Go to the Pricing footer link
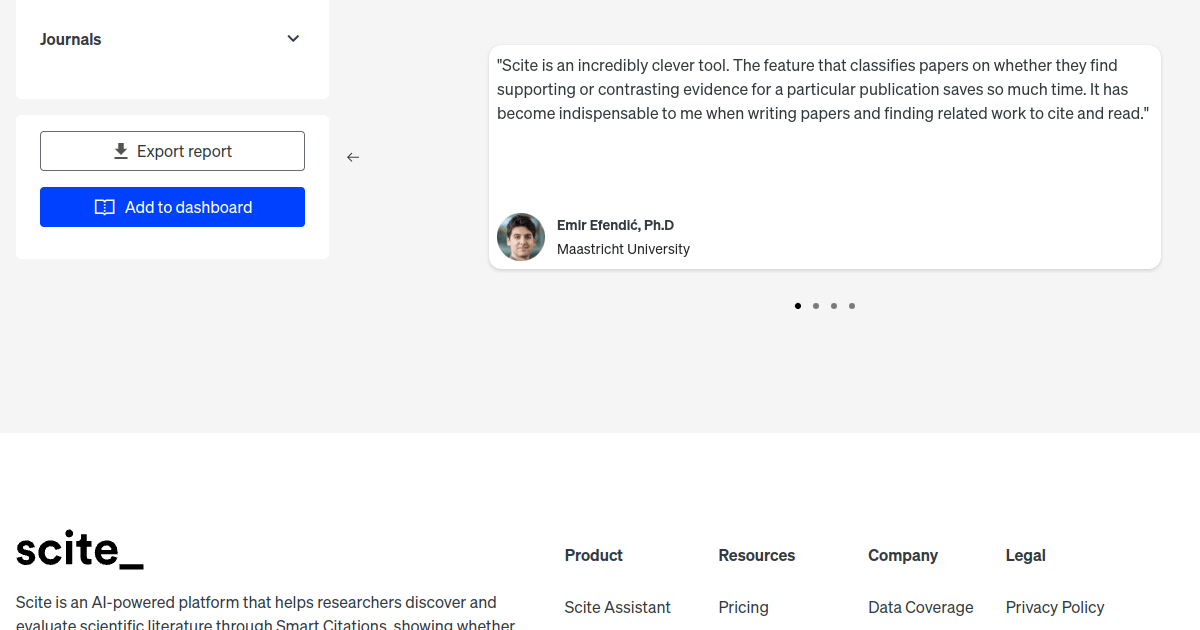 click(x=743, y=607)
